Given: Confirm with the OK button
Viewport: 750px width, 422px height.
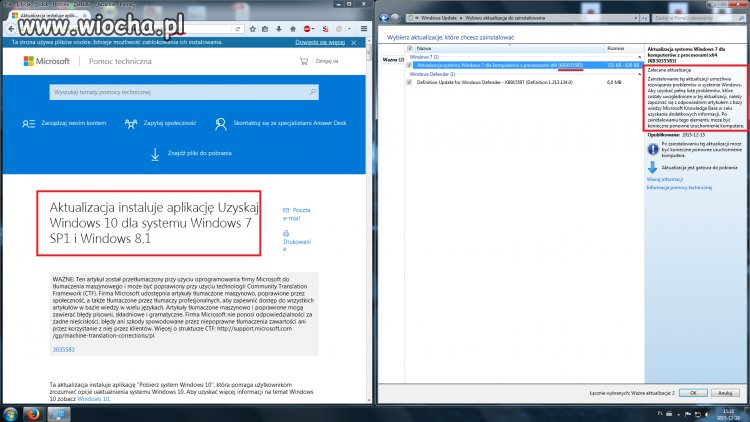Looking at the screenshot, I should click(693, 393).
